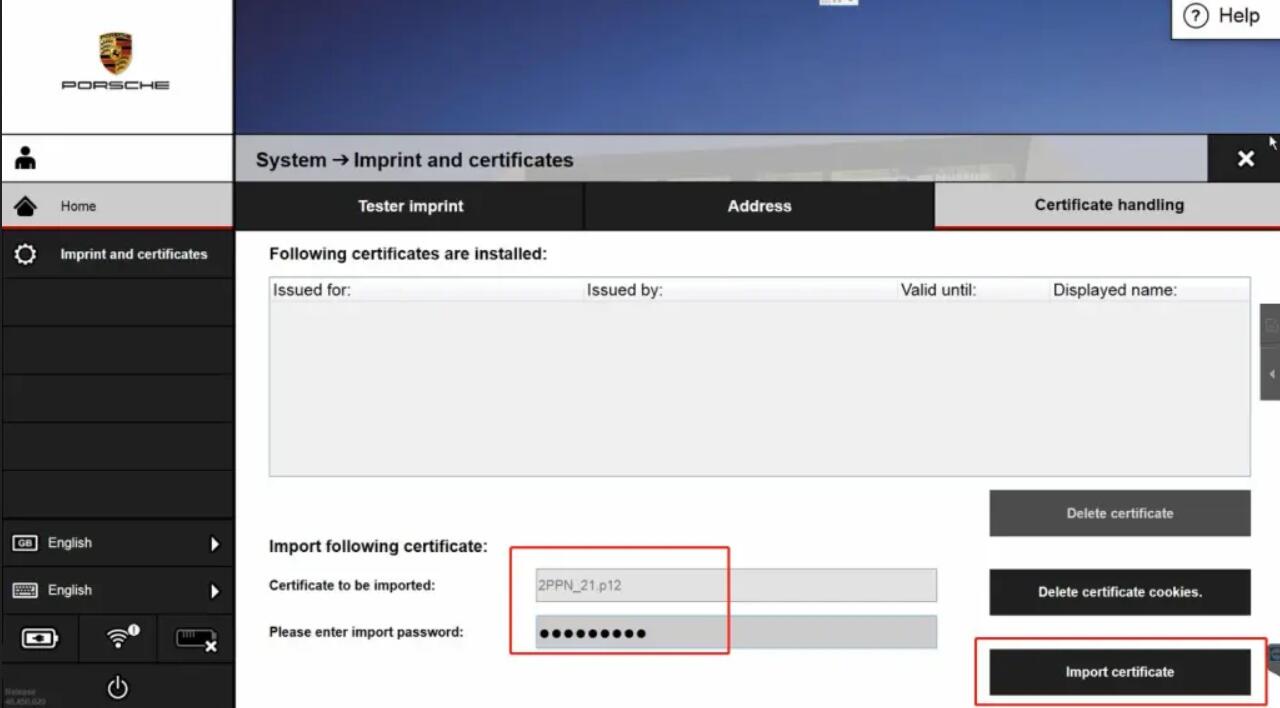Click the Import certificate button
Viewport: 1280px width, 708px height.
[1120, 672]
